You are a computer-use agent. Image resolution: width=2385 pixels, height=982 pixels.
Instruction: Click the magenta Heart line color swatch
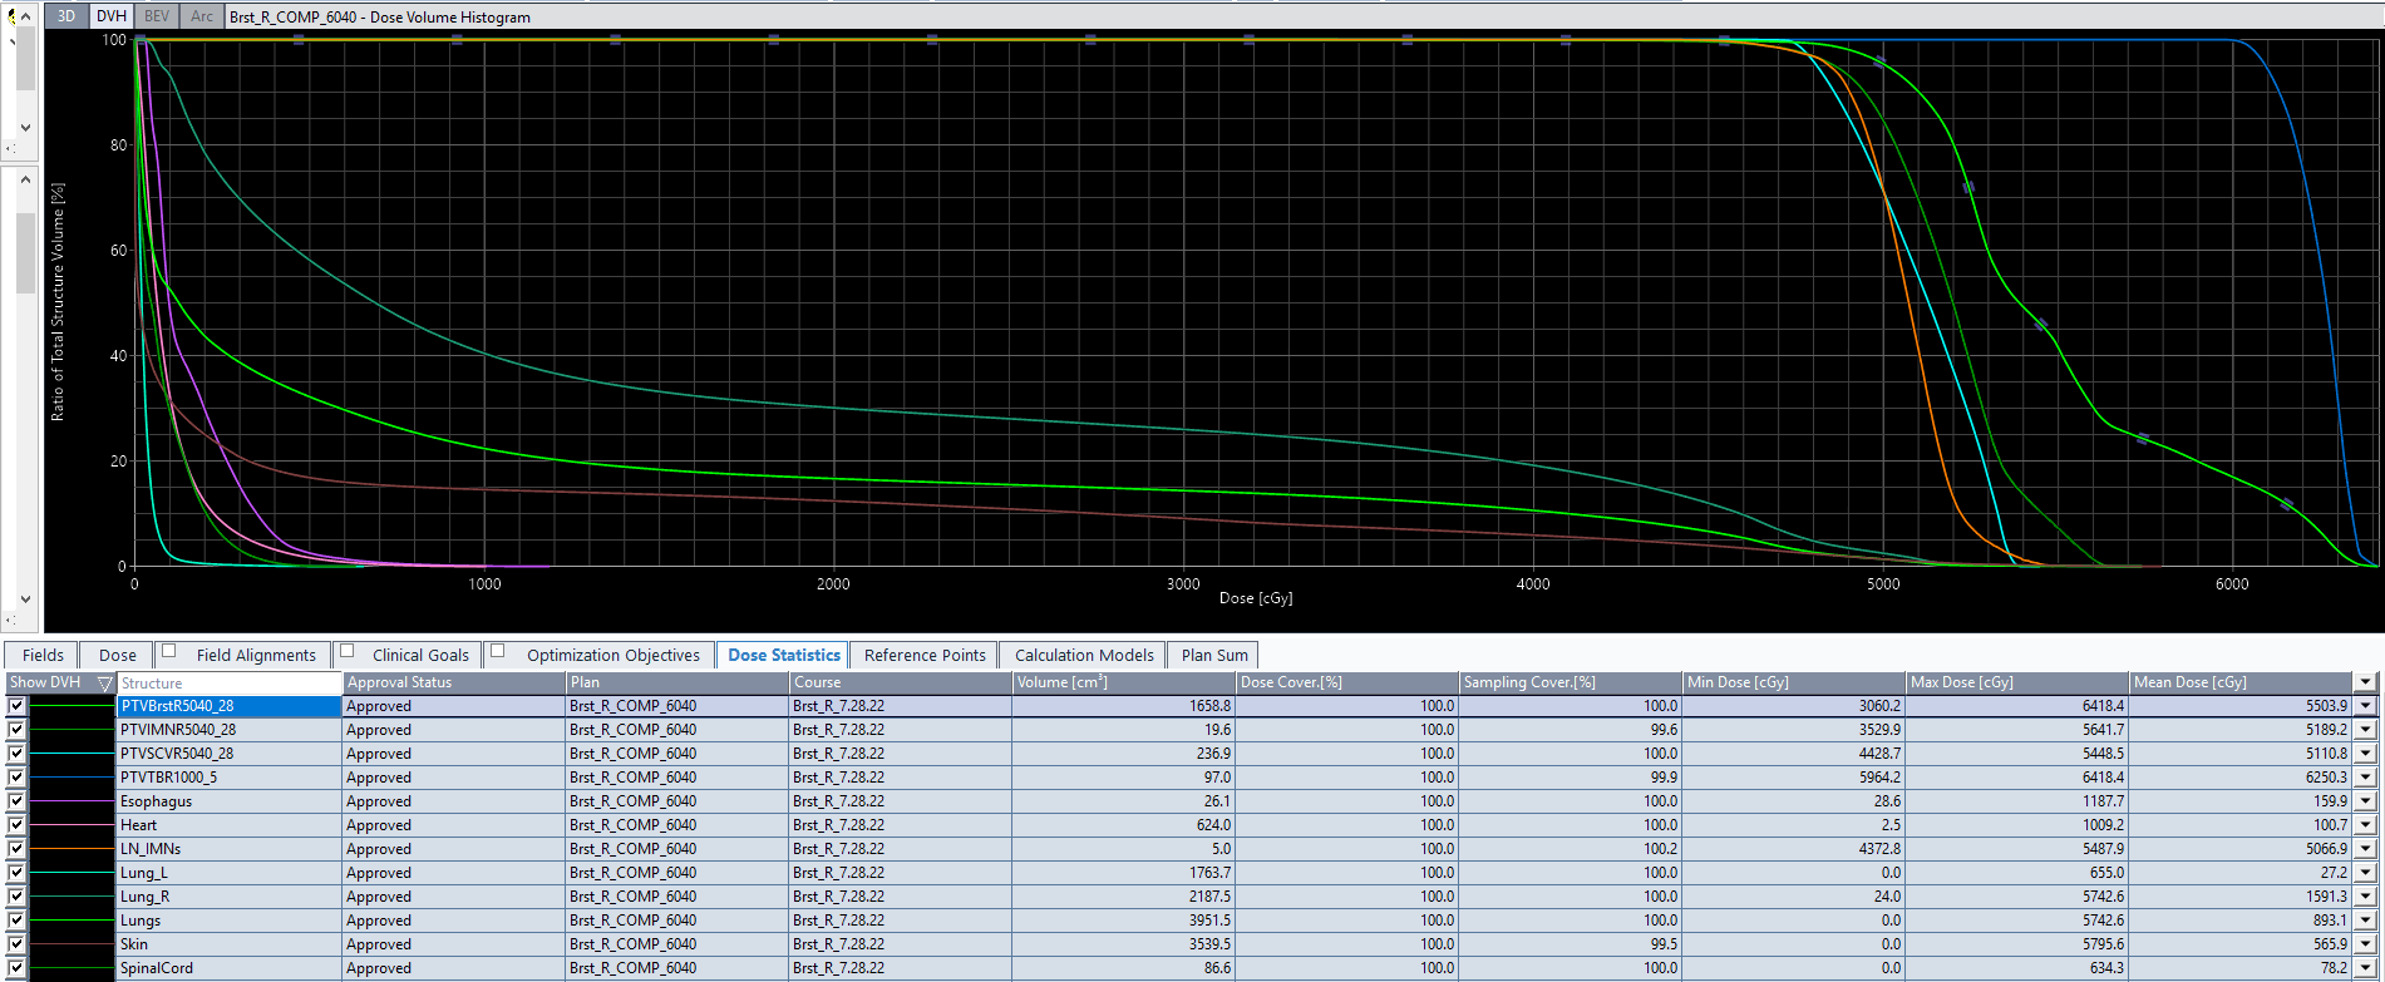72,825
